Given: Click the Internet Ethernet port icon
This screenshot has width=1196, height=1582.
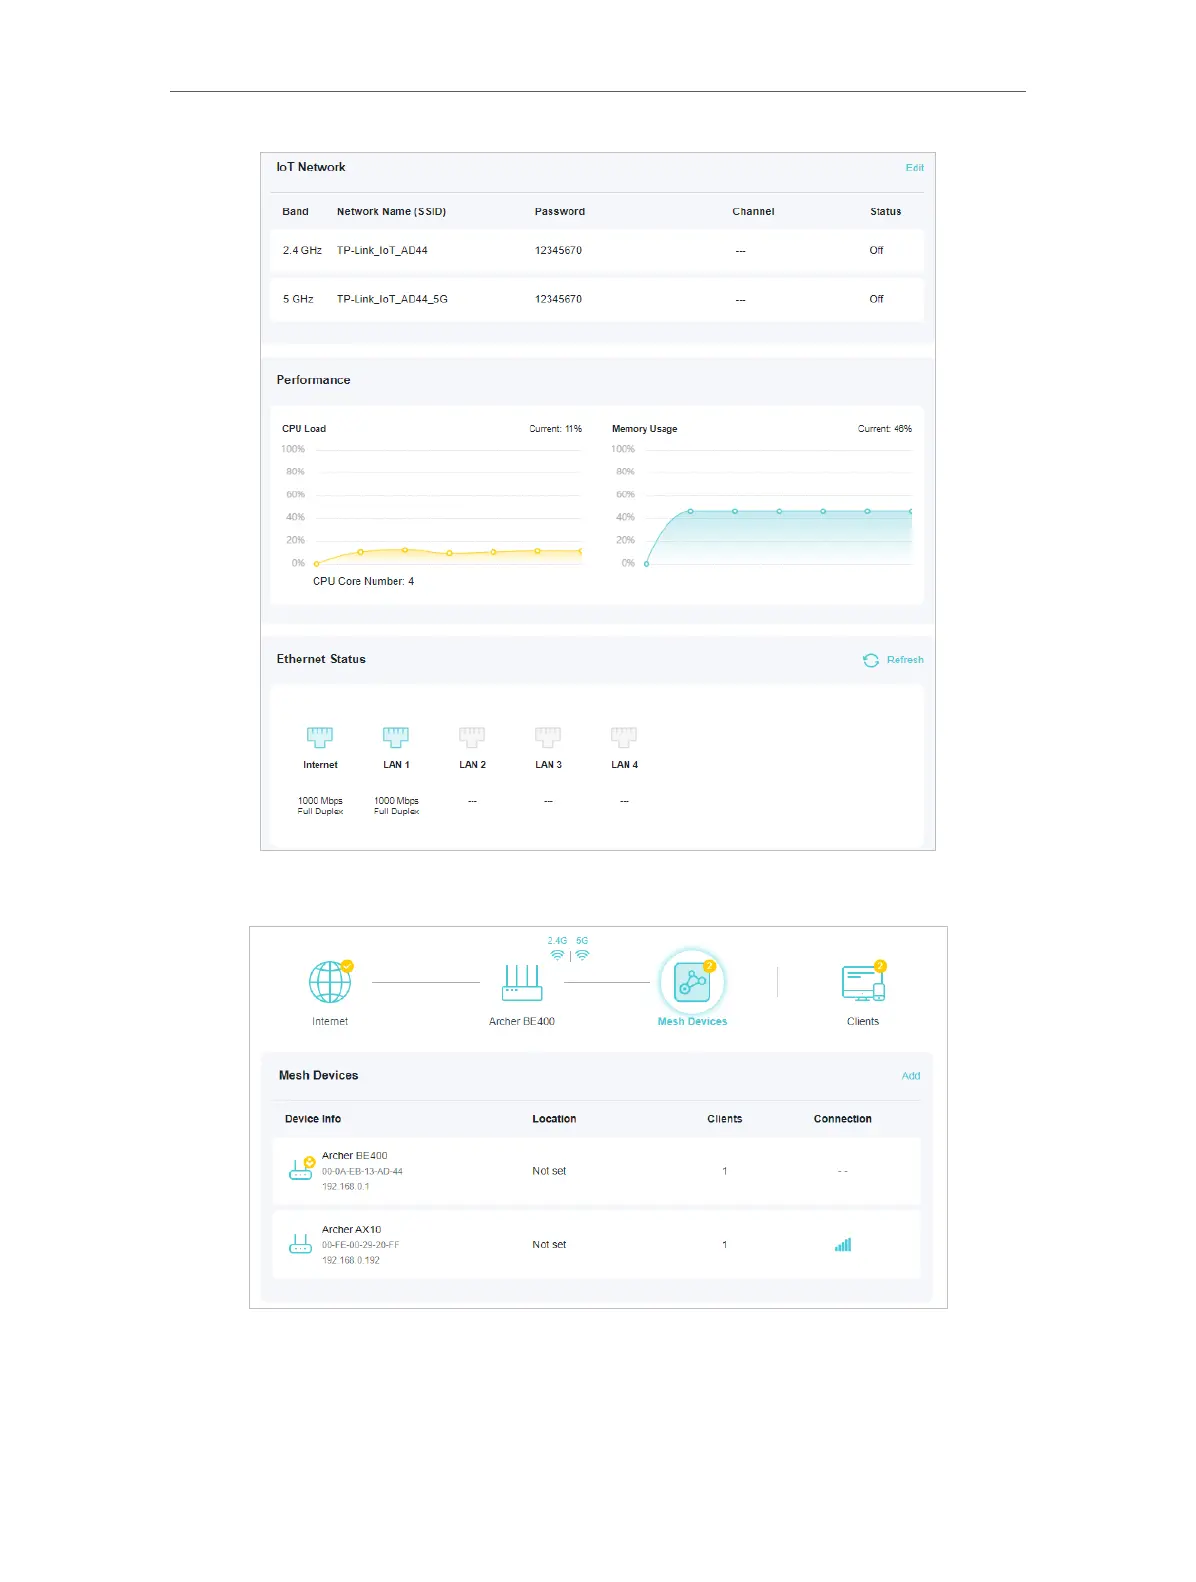Looking at the screenshot, I should tap(320, 737).
